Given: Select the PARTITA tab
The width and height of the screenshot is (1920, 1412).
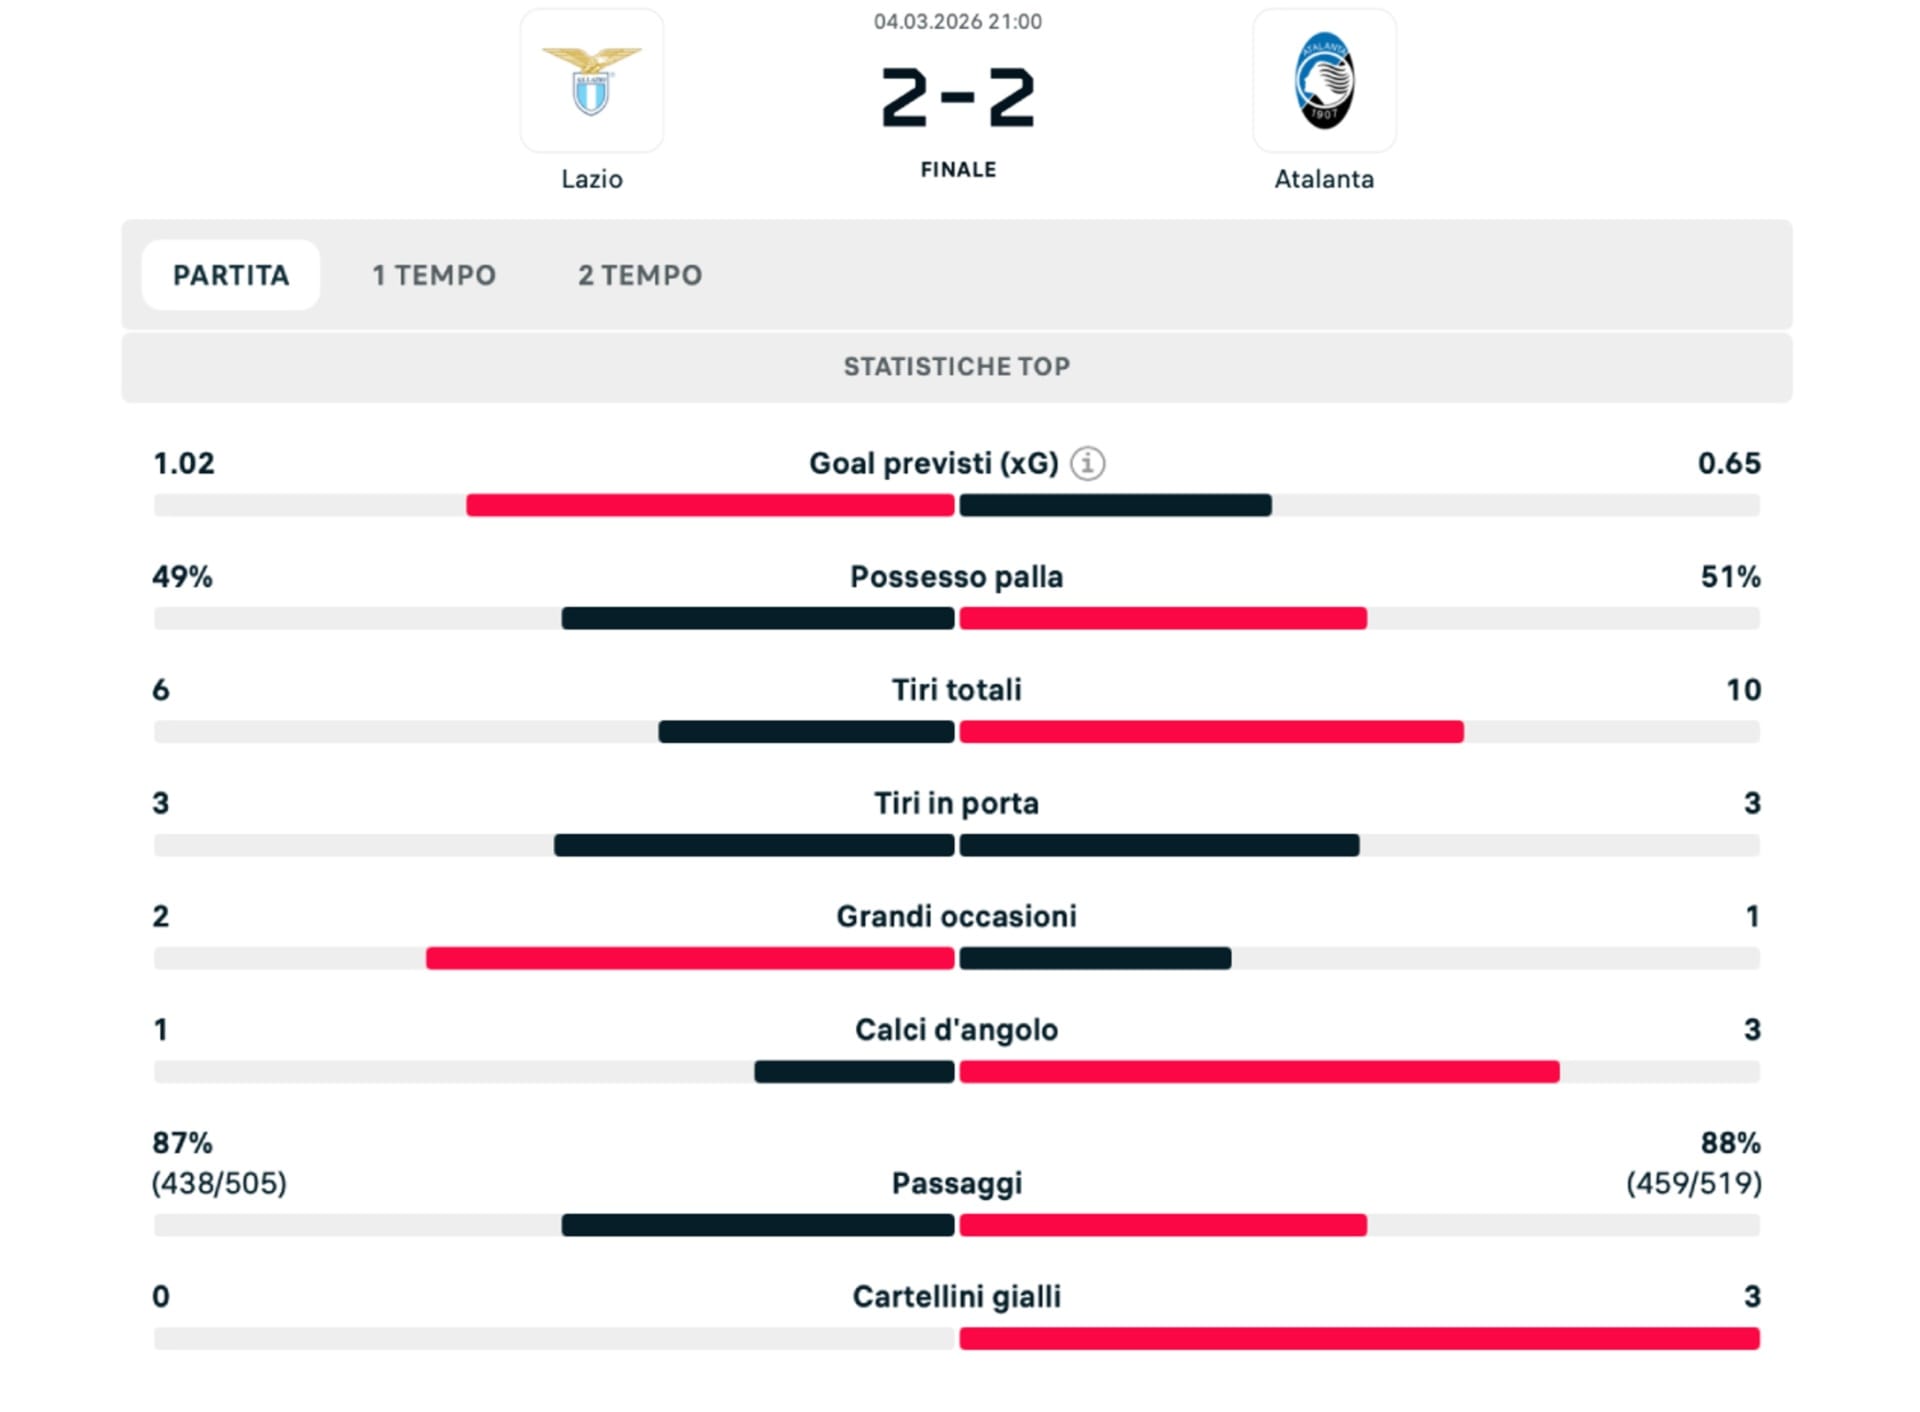Looking at the screenshot, I should [x=231, y=275].
